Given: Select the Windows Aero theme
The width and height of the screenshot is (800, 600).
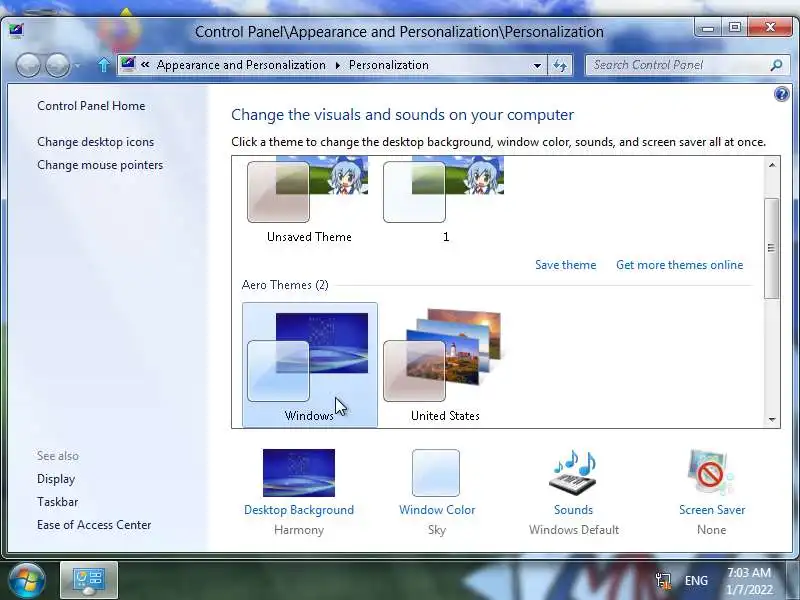Looking at the screenshot, I should 310,364.
